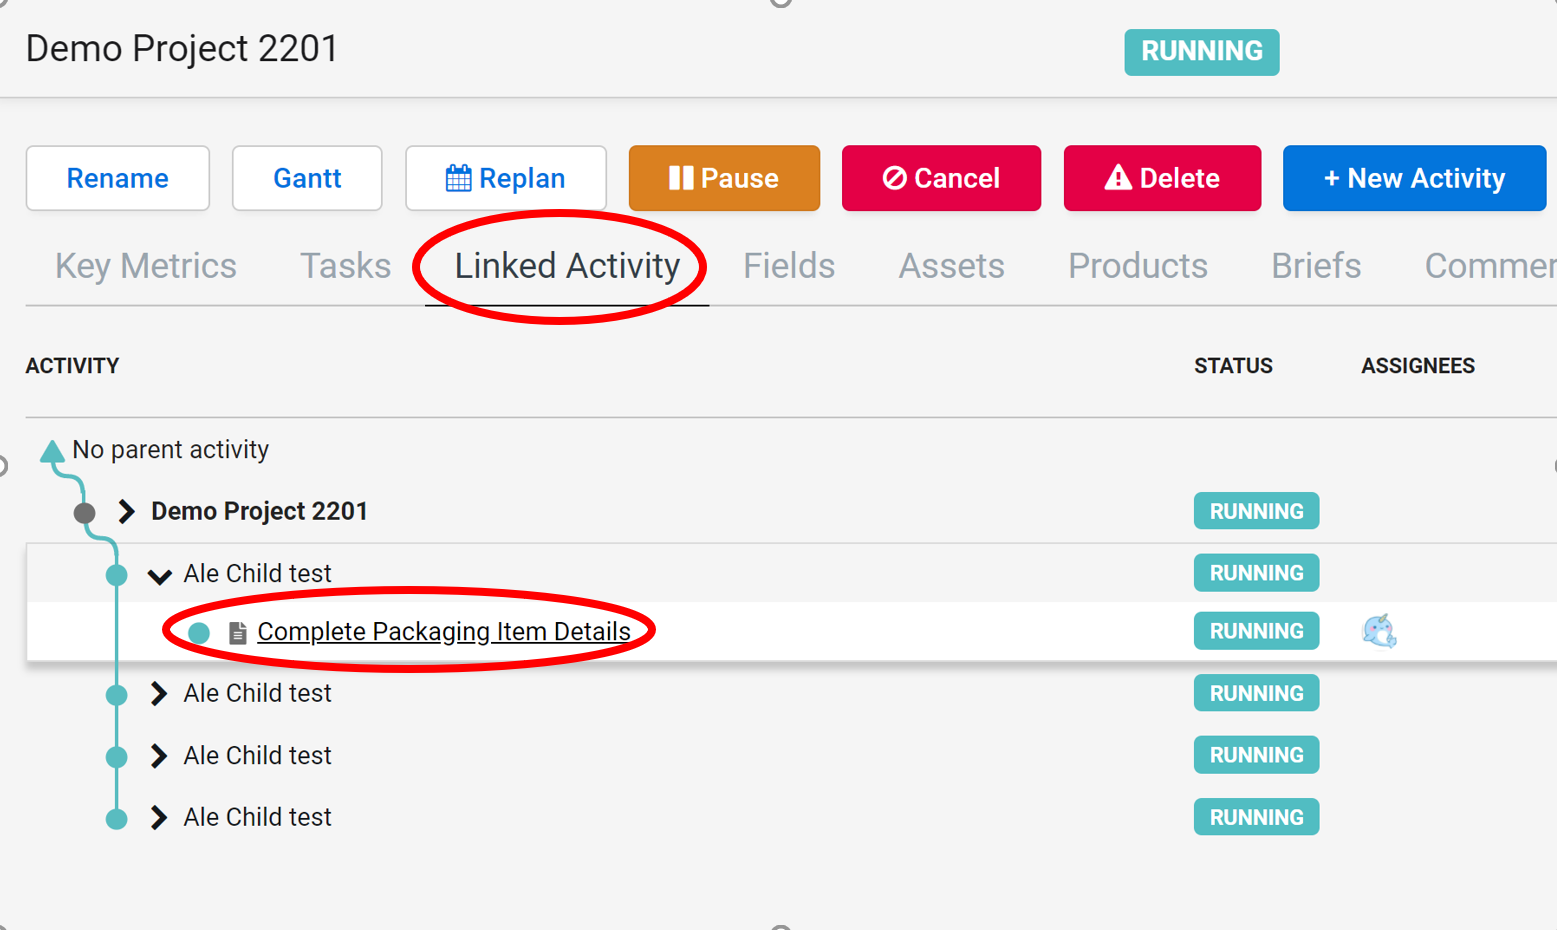
Task: Click the Rename button
Action: pos(117,178)
